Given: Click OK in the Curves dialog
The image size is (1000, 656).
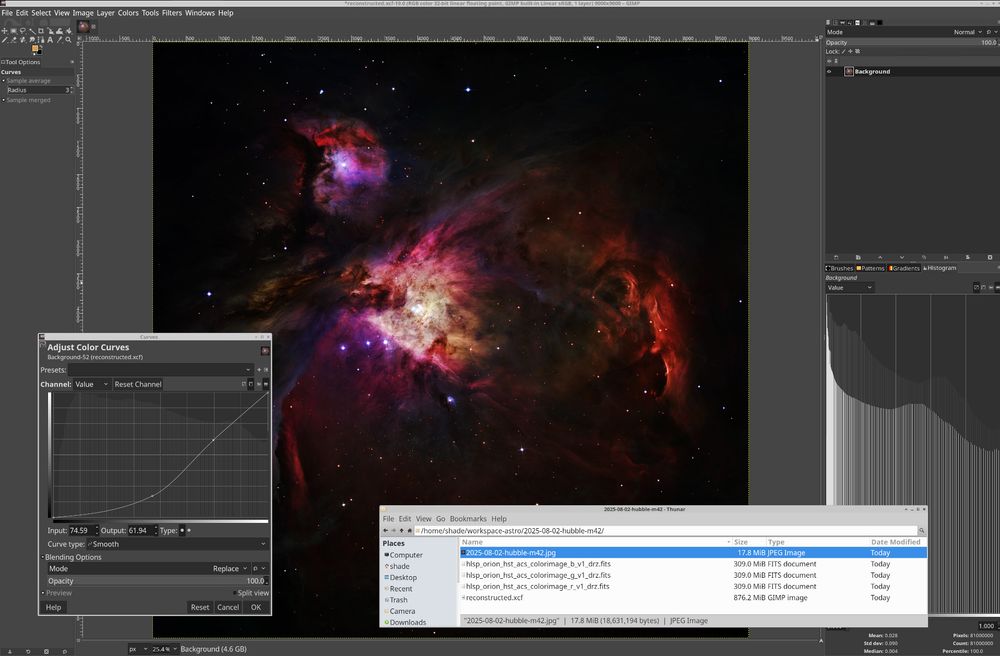Looking at the screenshot, I should click(256, 608).
